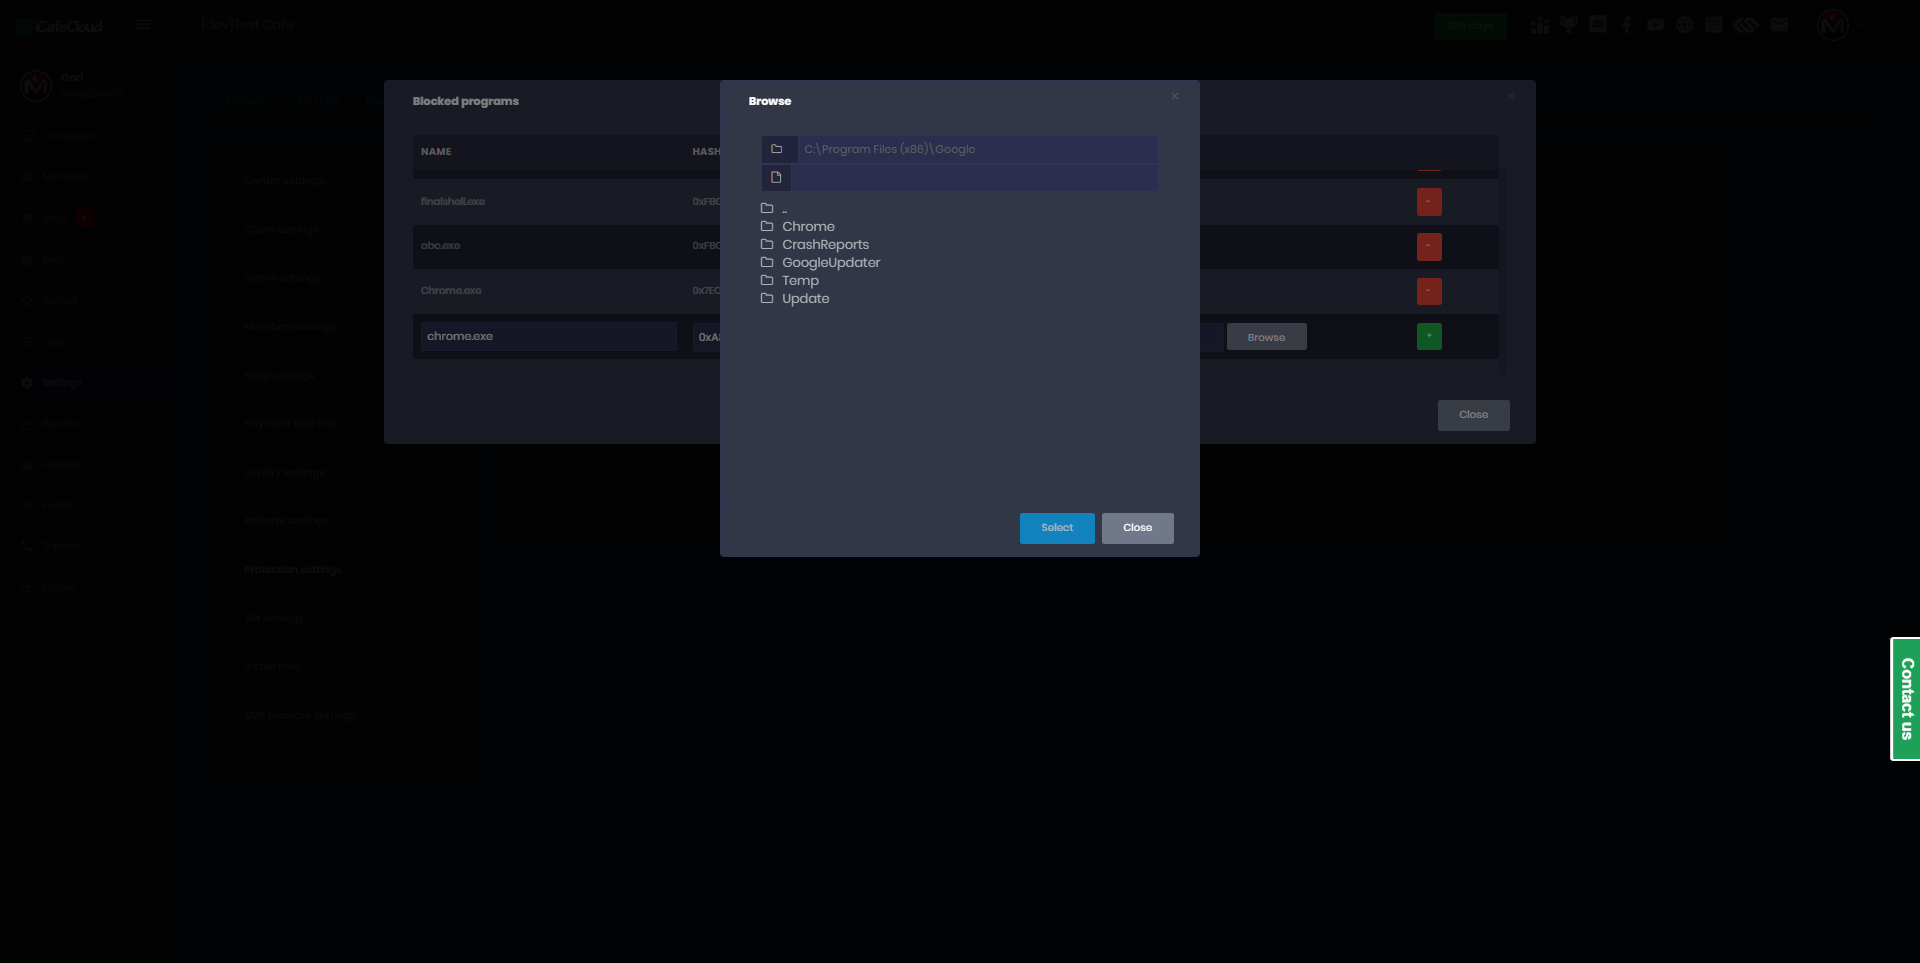Select Center settings in settings list
The image size is (1920, 963).
[285, 180]
